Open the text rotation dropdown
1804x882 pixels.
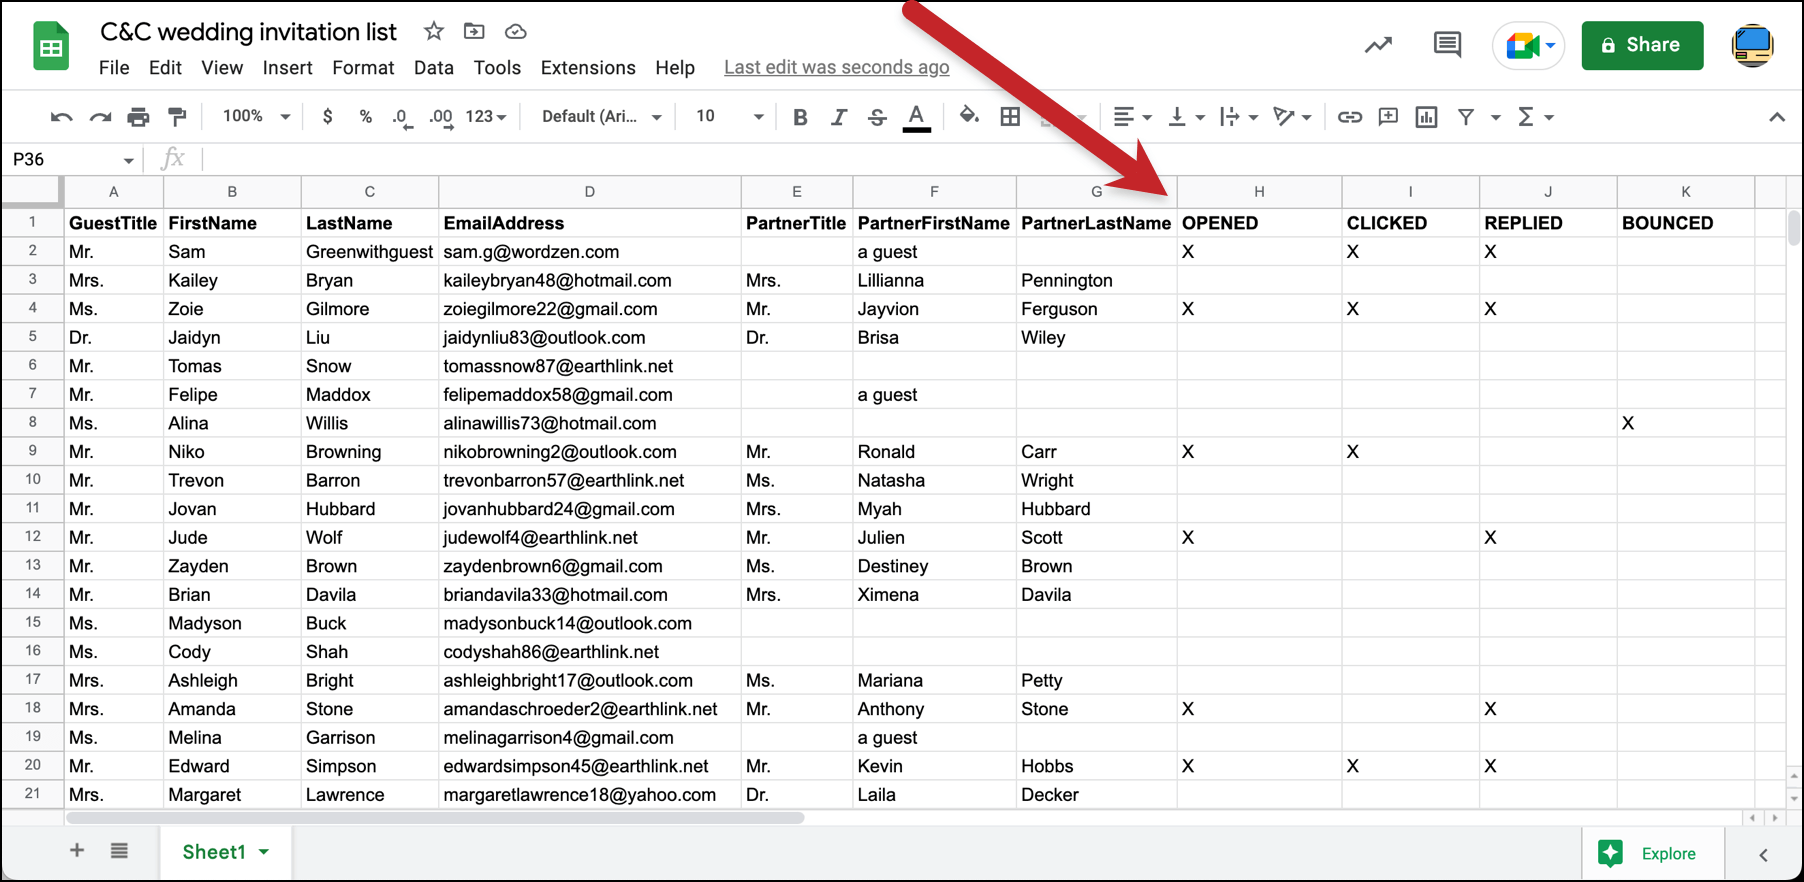(1292, 117)
